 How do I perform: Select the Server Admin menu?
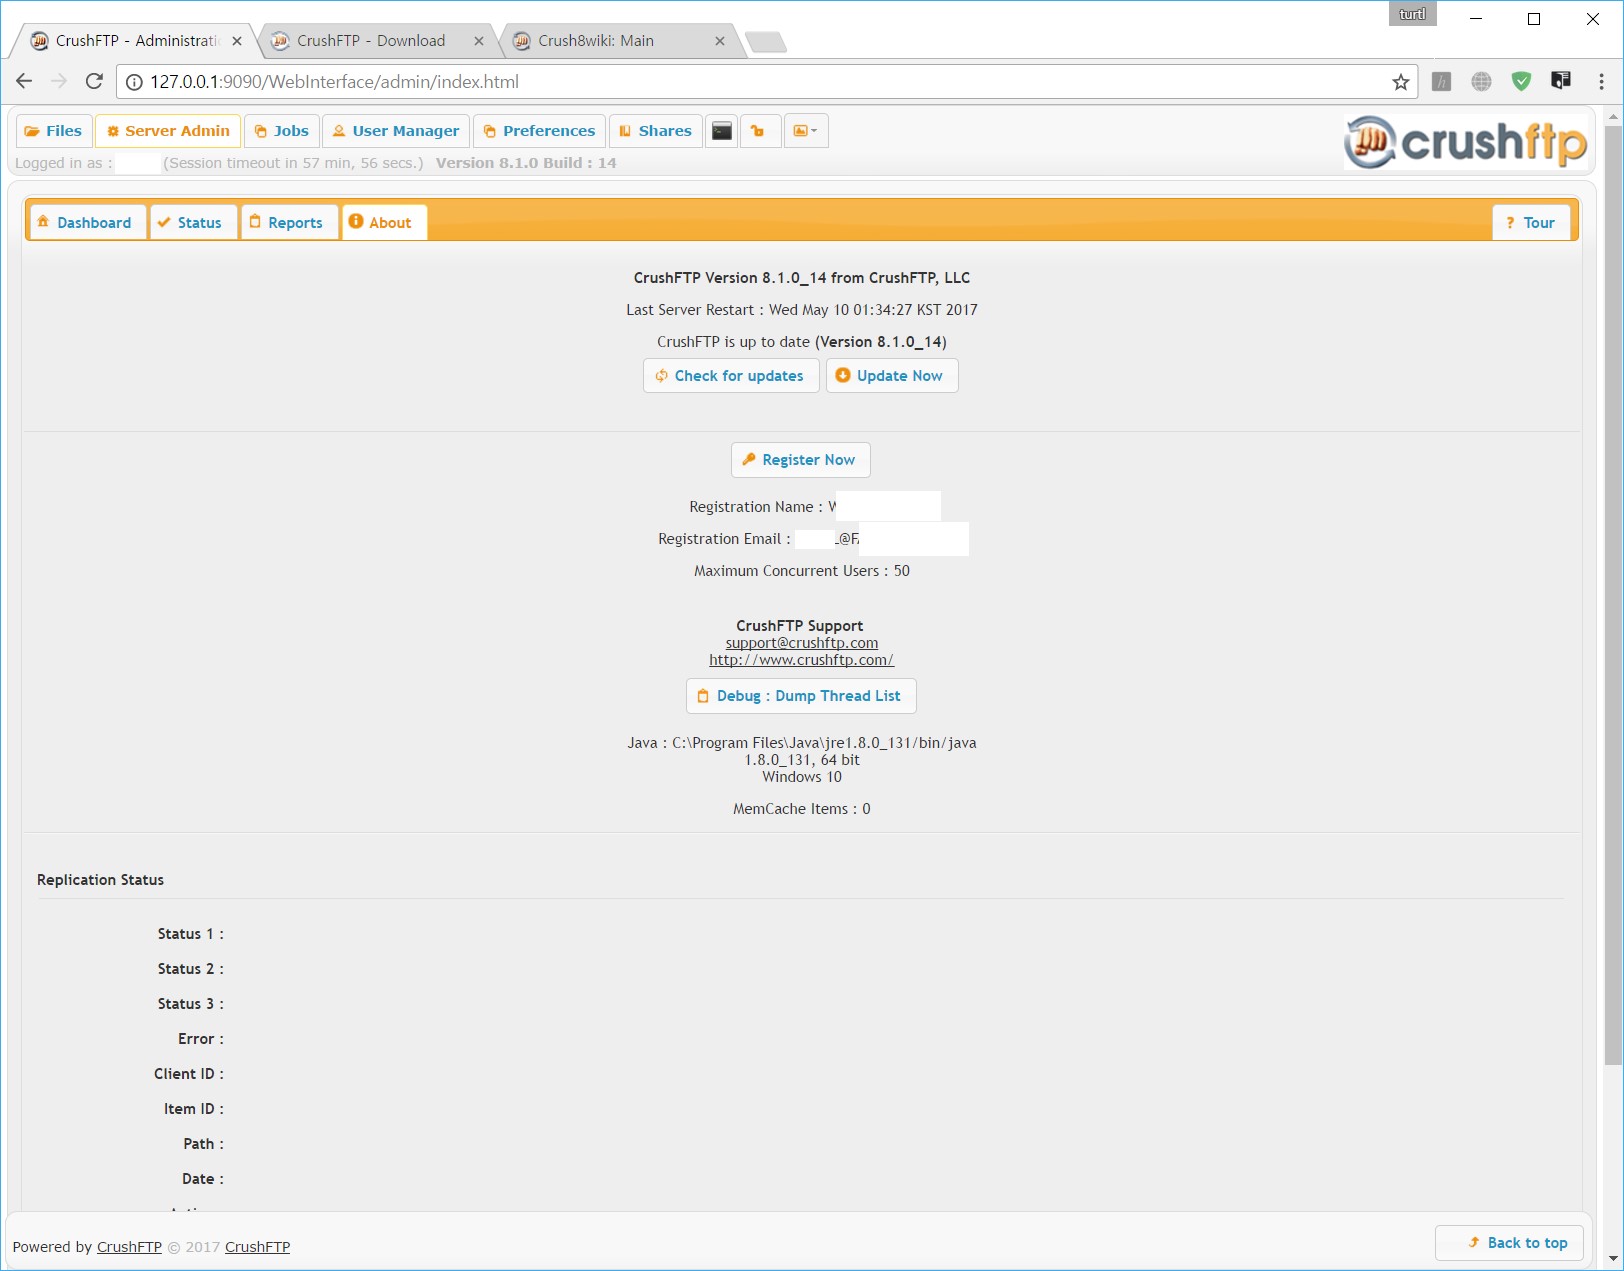(168, 131)
